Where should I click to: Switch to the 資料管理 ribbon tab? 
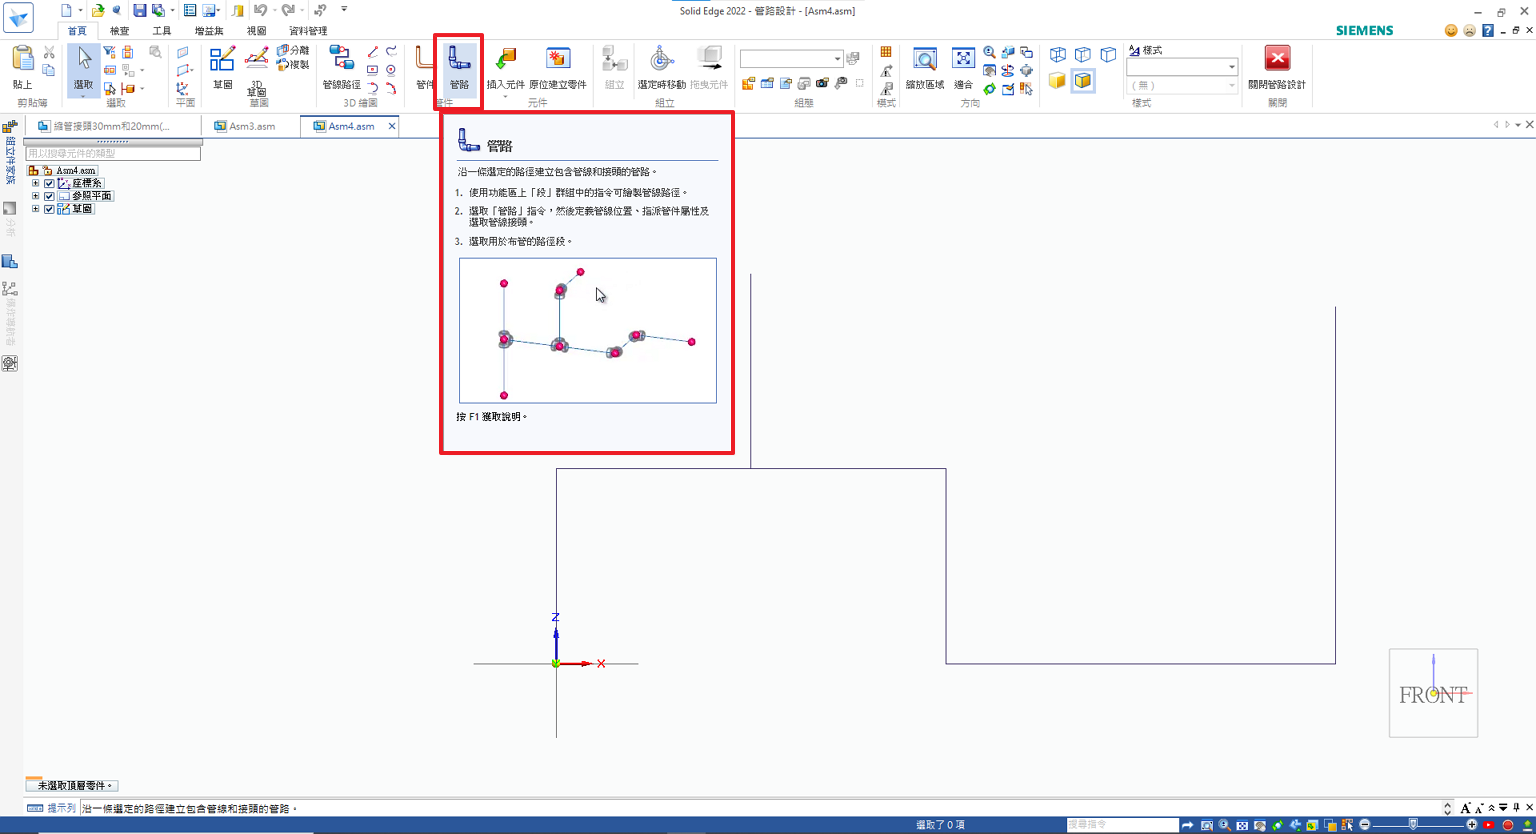(308, 31)
